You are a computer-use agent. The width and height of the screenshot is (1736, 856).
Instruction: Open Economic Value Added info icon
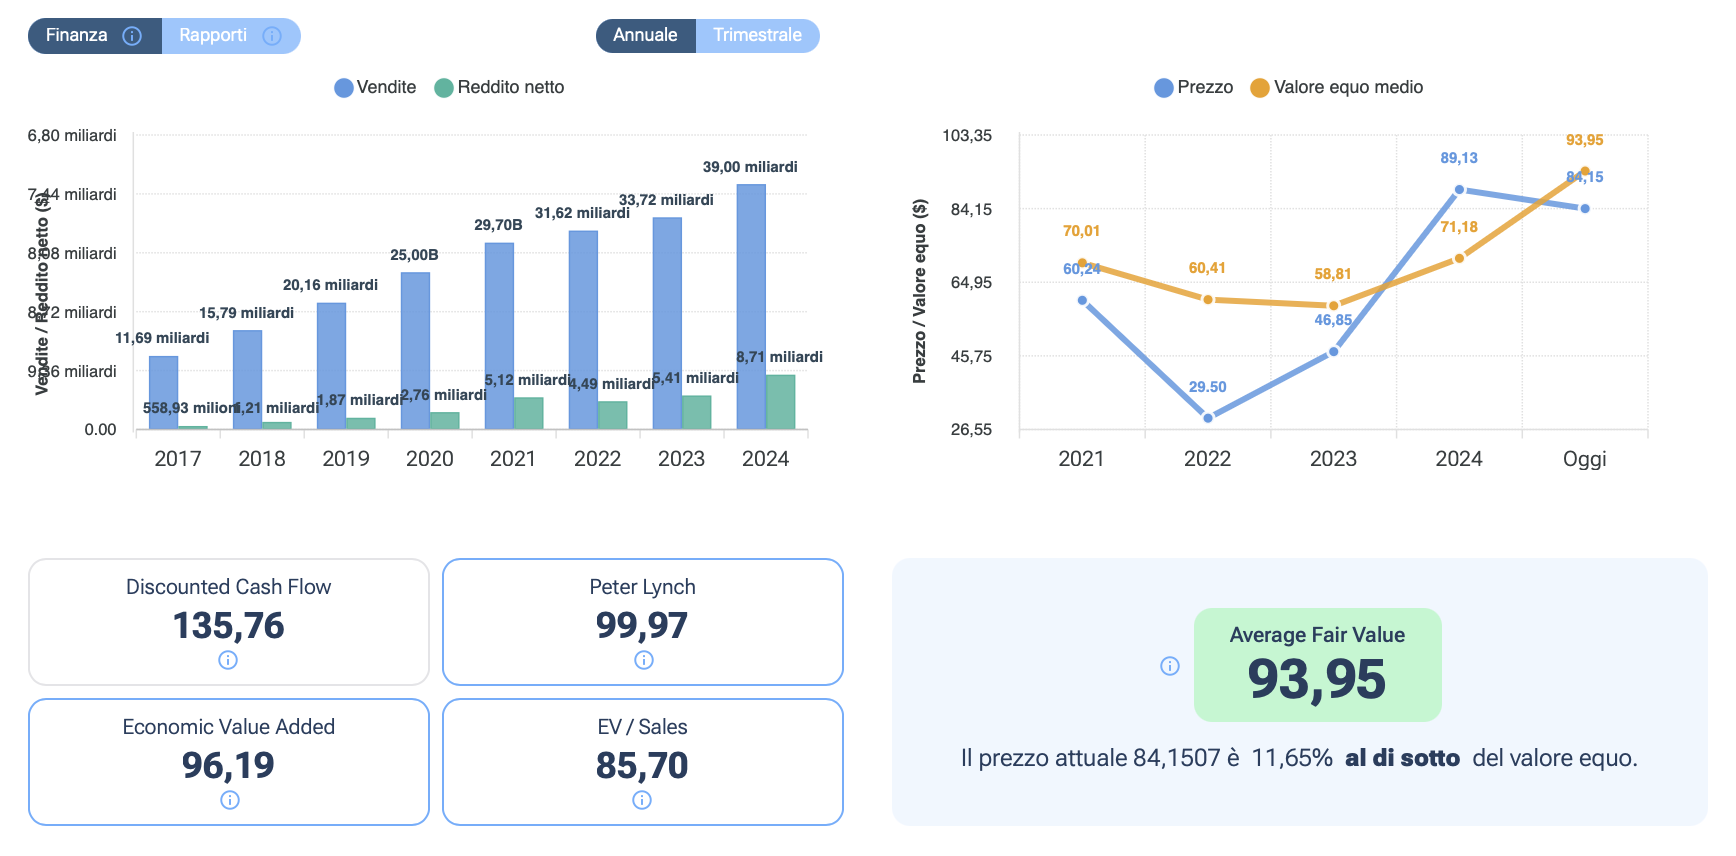[x=230, y=800]
